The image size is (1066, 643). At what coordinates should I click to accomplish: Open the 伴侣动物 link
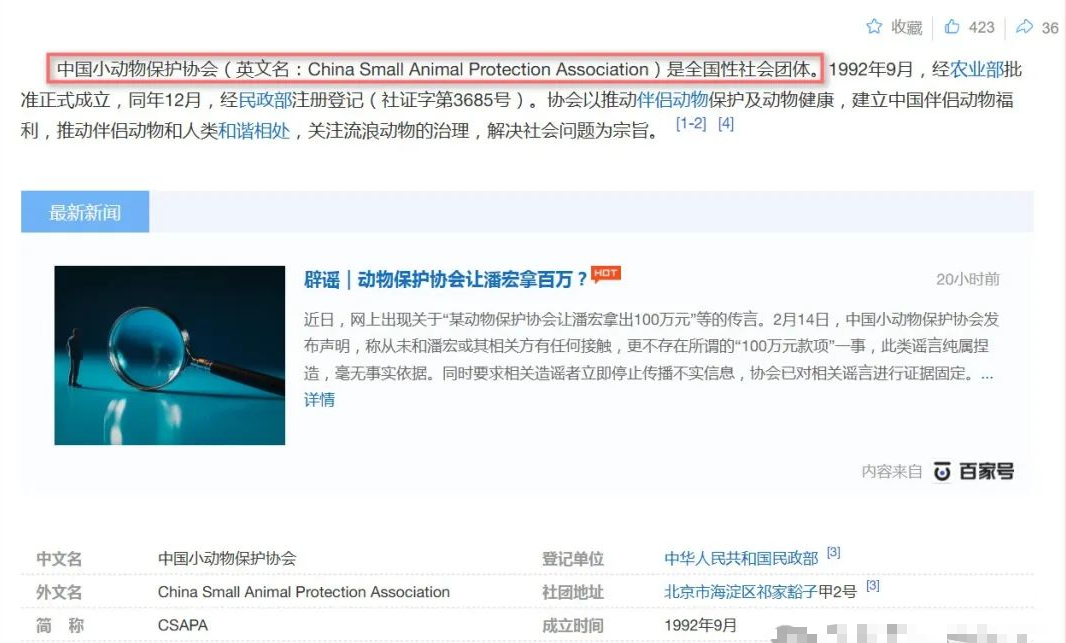[x=672, y=100]
